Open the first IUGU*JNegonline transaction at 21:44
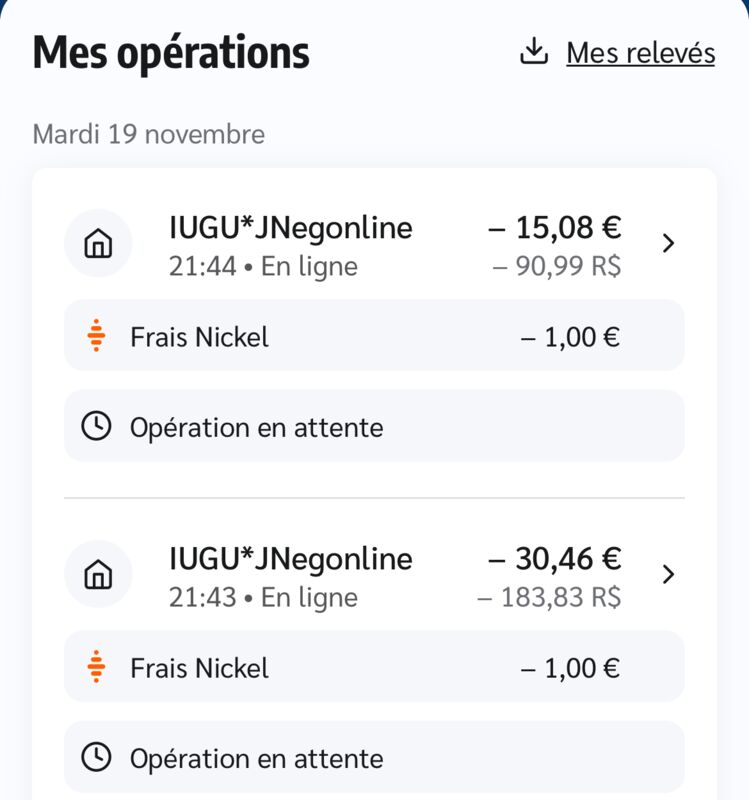This screenshot has height=800, width=749. click(374, 246)
